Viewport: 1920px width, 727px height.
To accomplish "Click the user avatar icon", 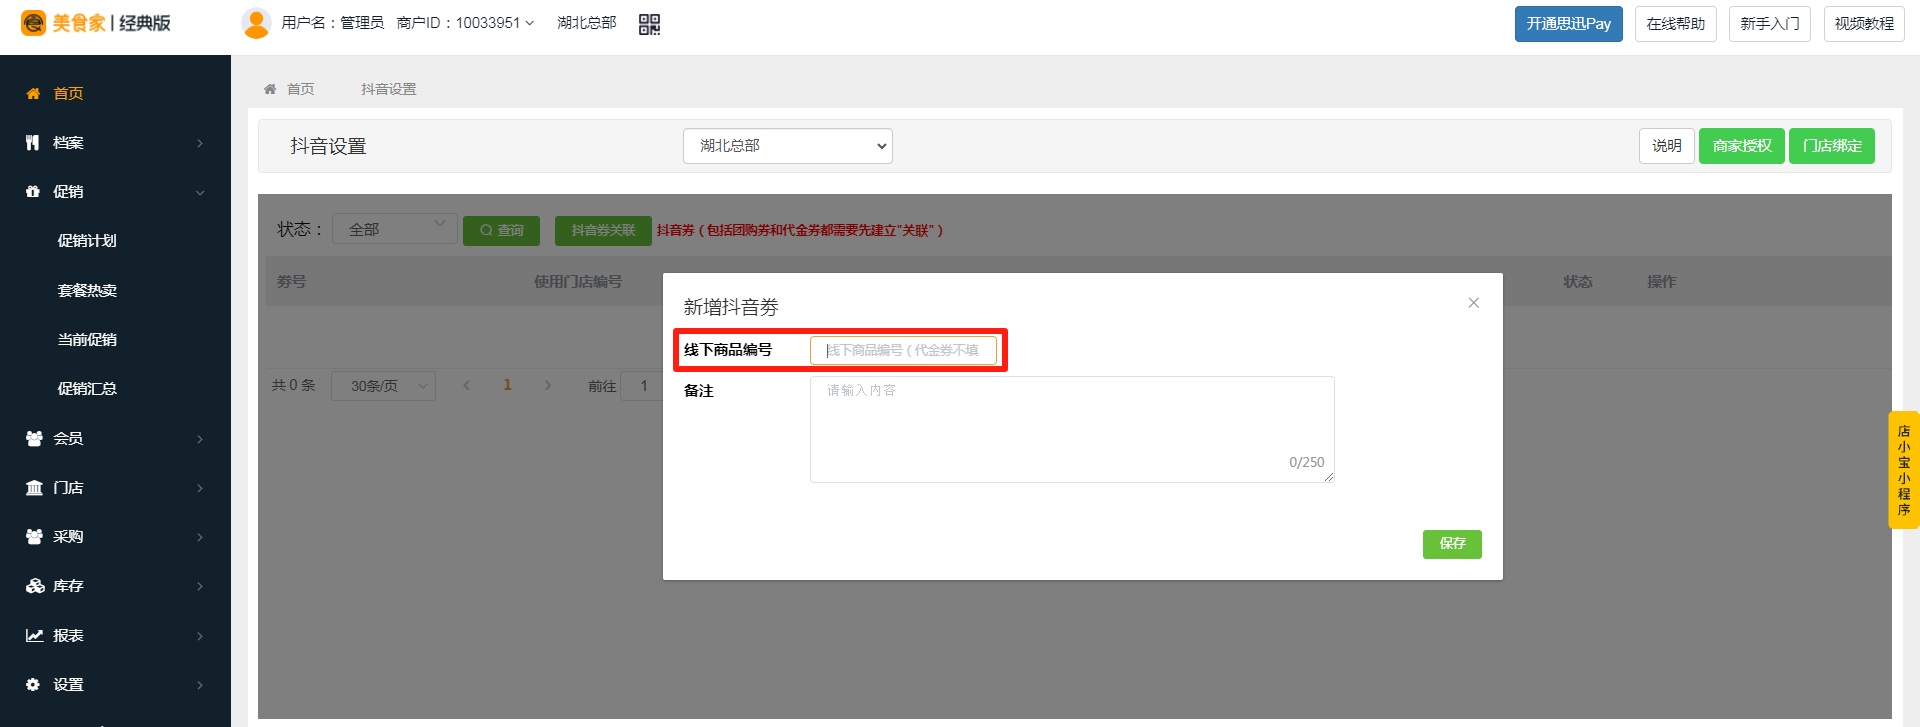I will 256,23.
